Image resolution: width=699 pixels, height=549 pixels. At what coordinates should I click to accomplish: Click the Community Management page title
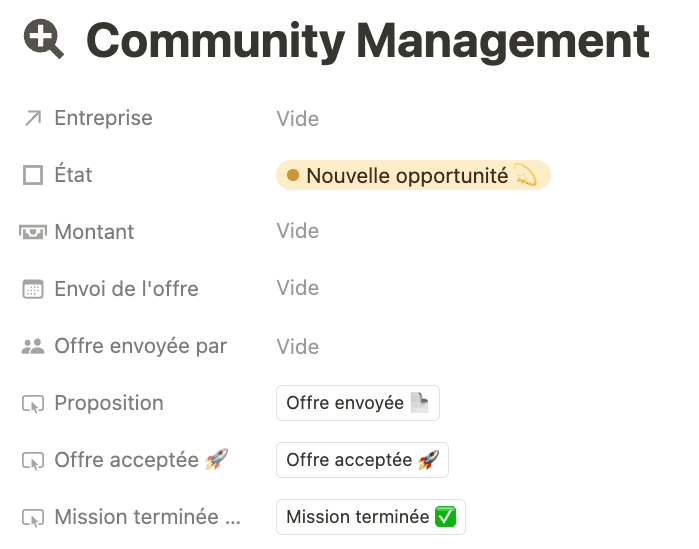pyautogui.click(x=368, y=41)
